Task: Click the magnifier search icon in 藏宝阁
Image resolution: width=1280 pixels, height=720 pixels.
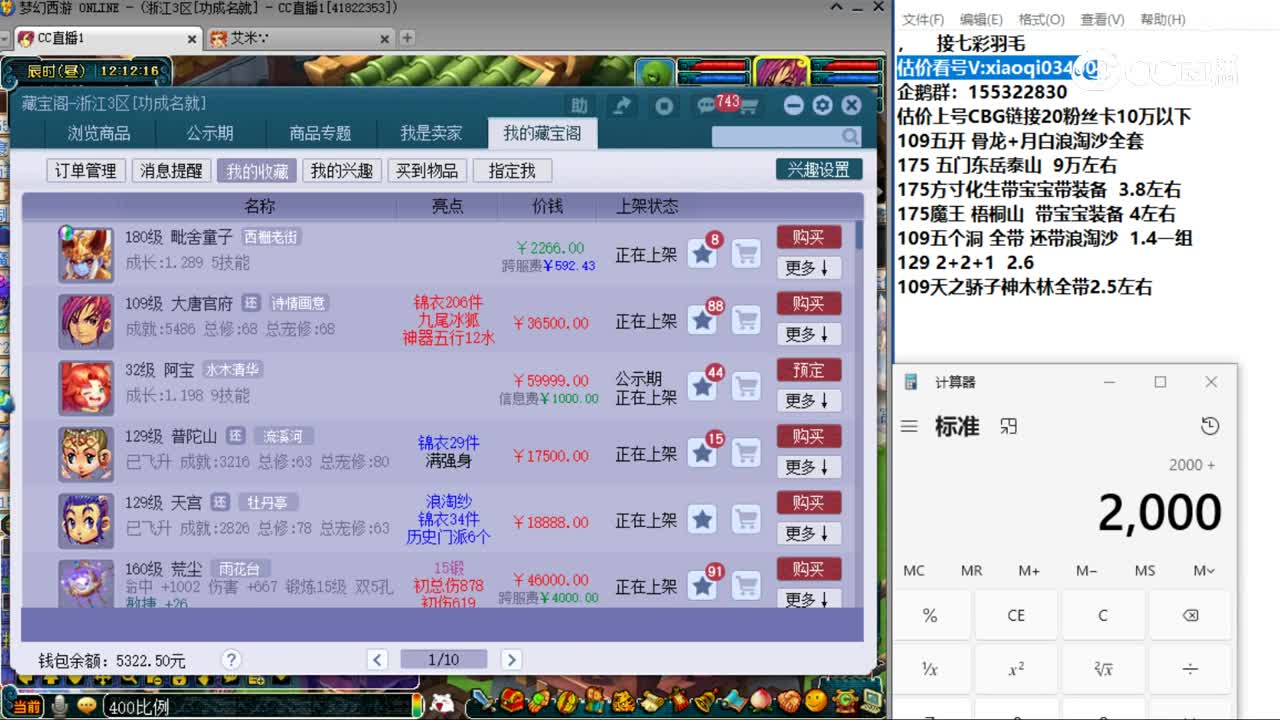Action: pos(849,135)
